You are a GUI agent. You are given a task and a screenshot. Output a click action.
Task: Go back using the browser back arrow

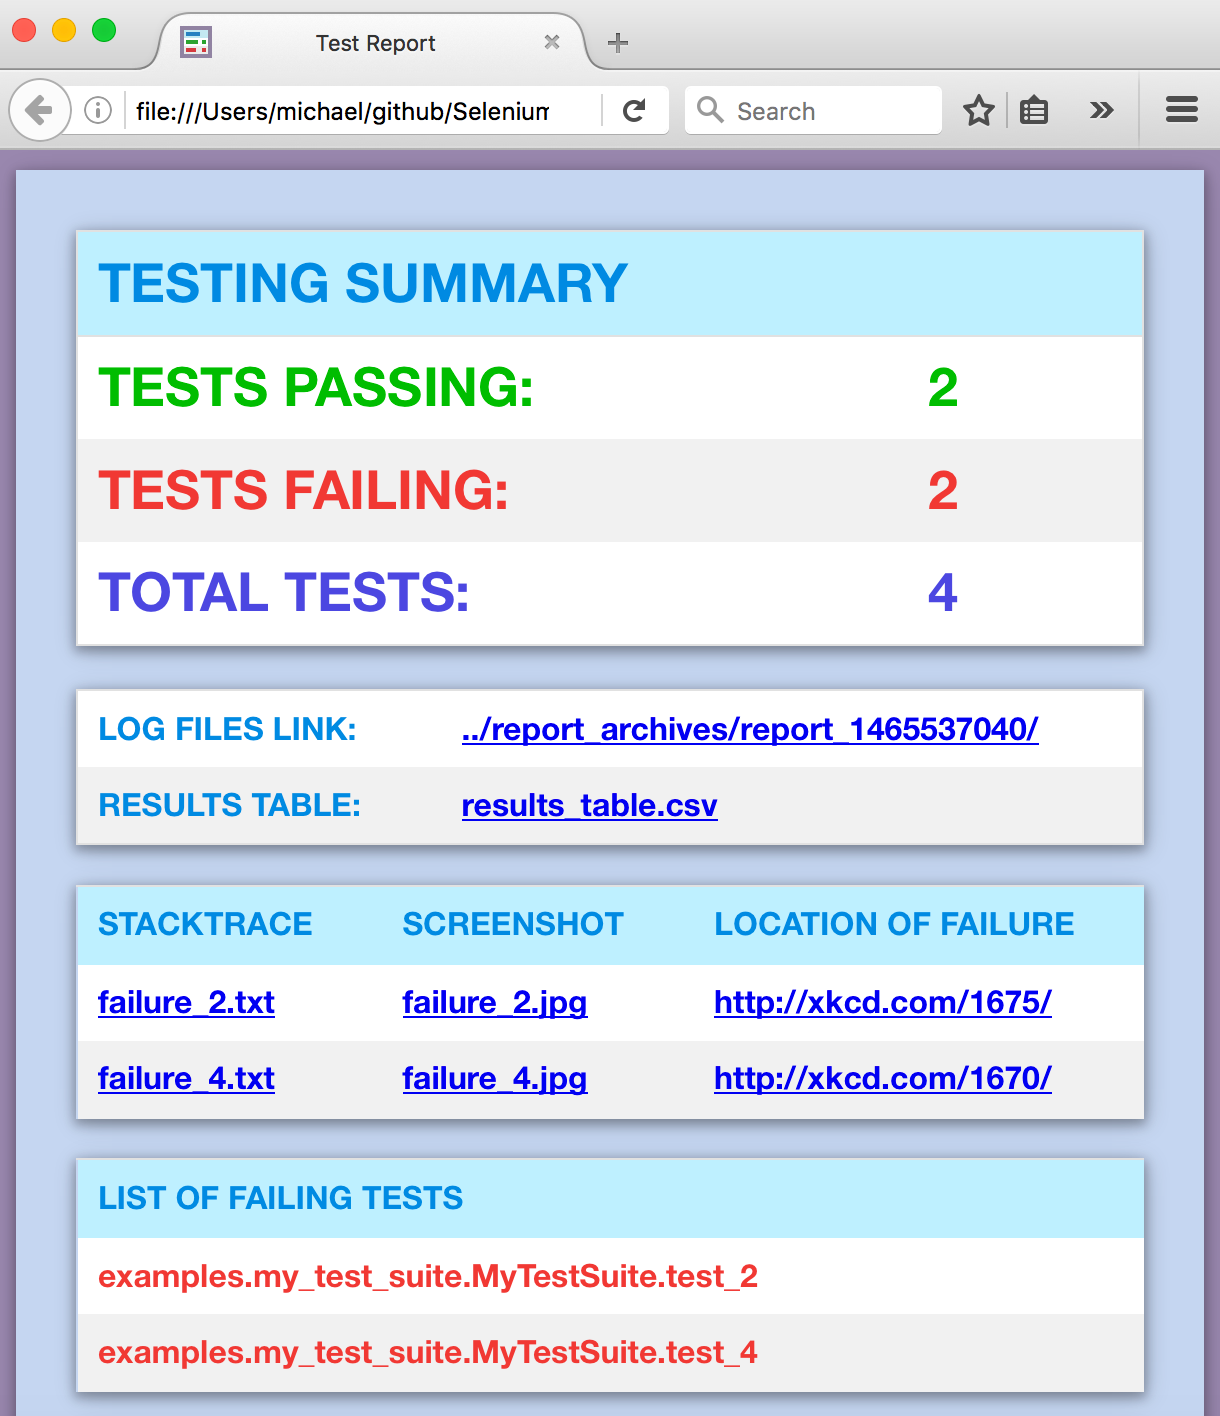[39, 110]
